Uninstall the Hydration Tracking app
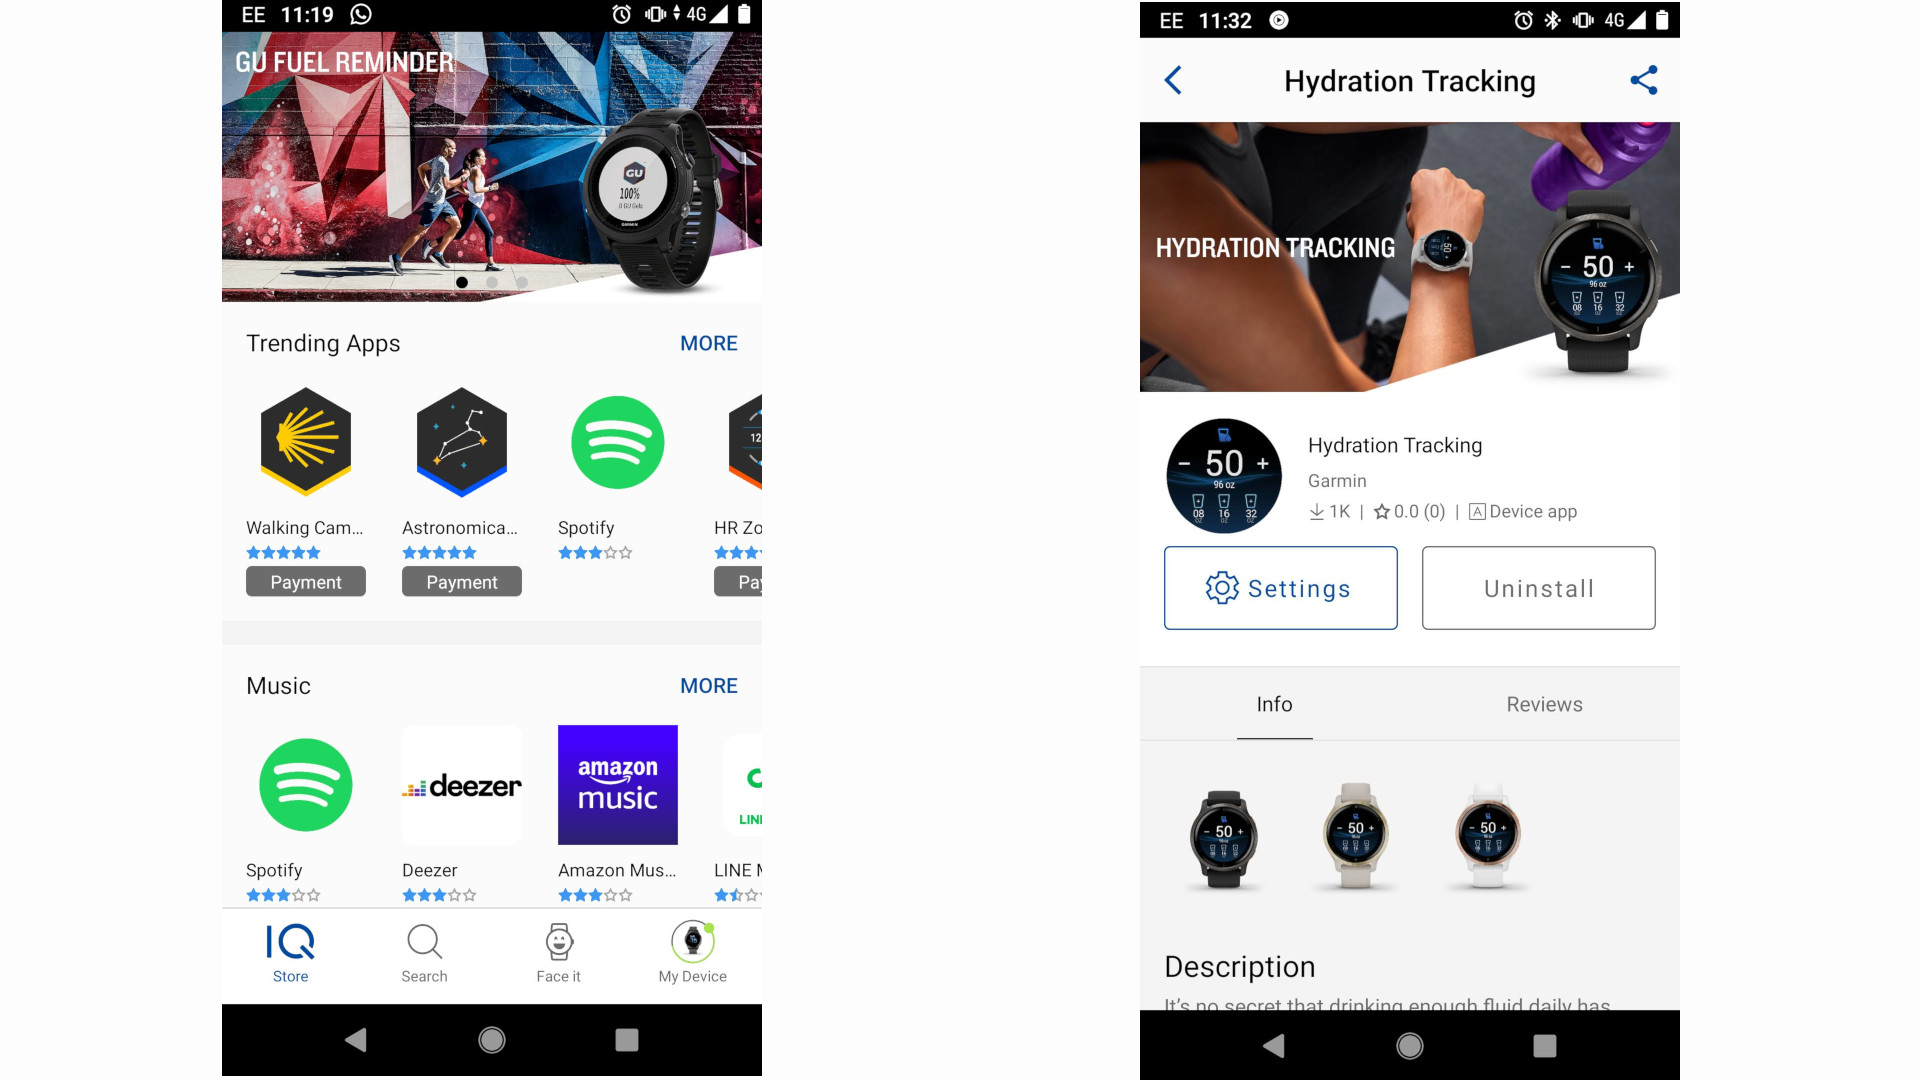1920x1080 pixels. (1538, 587)
